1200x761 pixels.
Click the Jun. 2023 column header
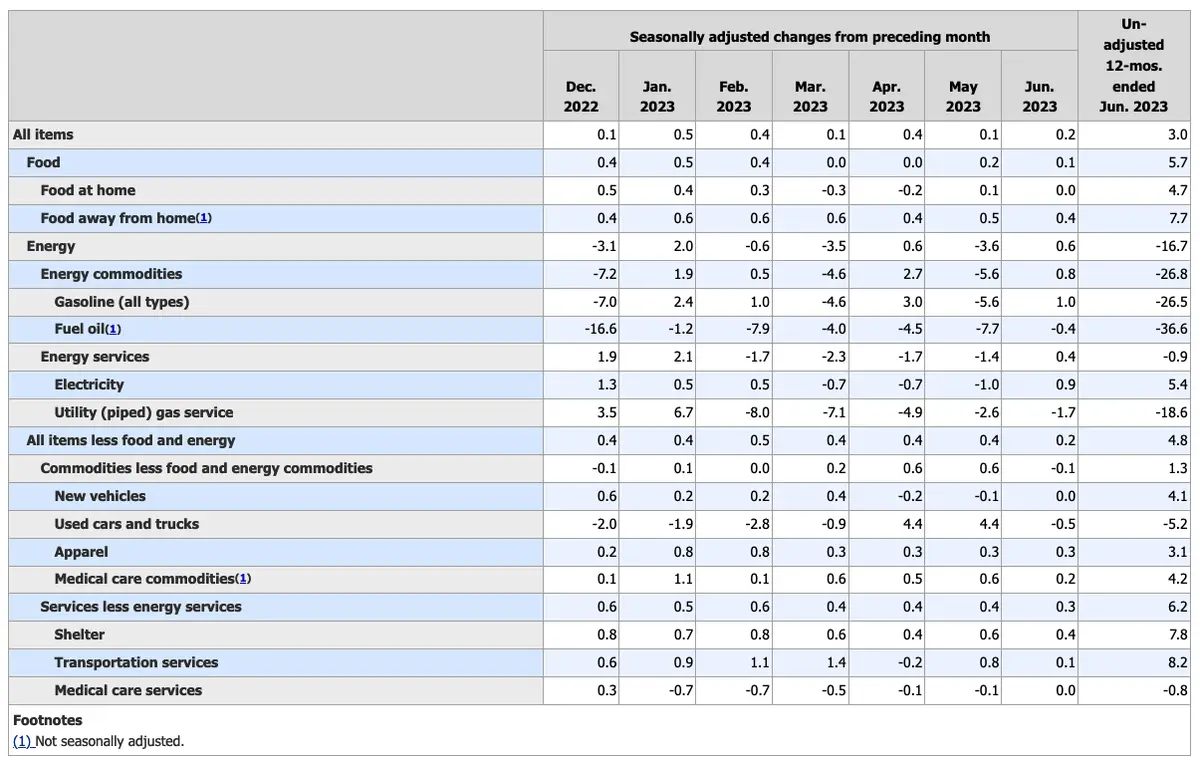tap(1039, 97)
